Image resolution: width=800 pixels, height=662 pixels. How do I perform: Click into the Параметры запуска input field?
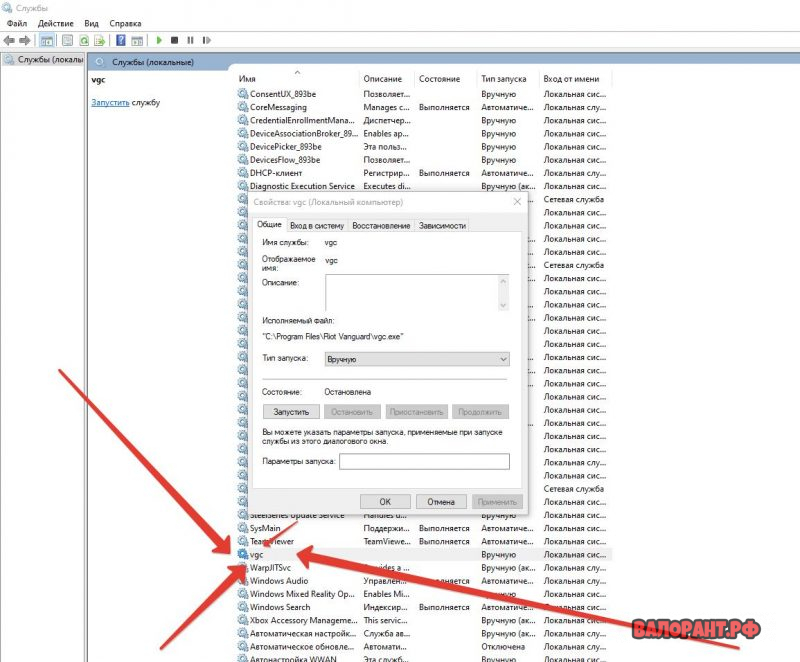click(x=424, y=462)
